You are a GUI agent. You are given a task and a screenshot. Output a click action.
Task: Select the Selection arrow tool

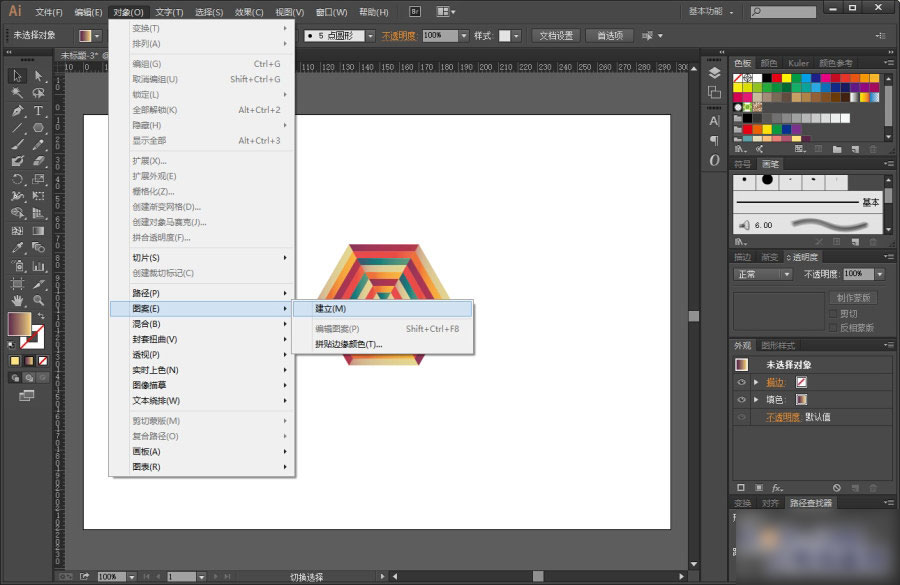[17, 76]
